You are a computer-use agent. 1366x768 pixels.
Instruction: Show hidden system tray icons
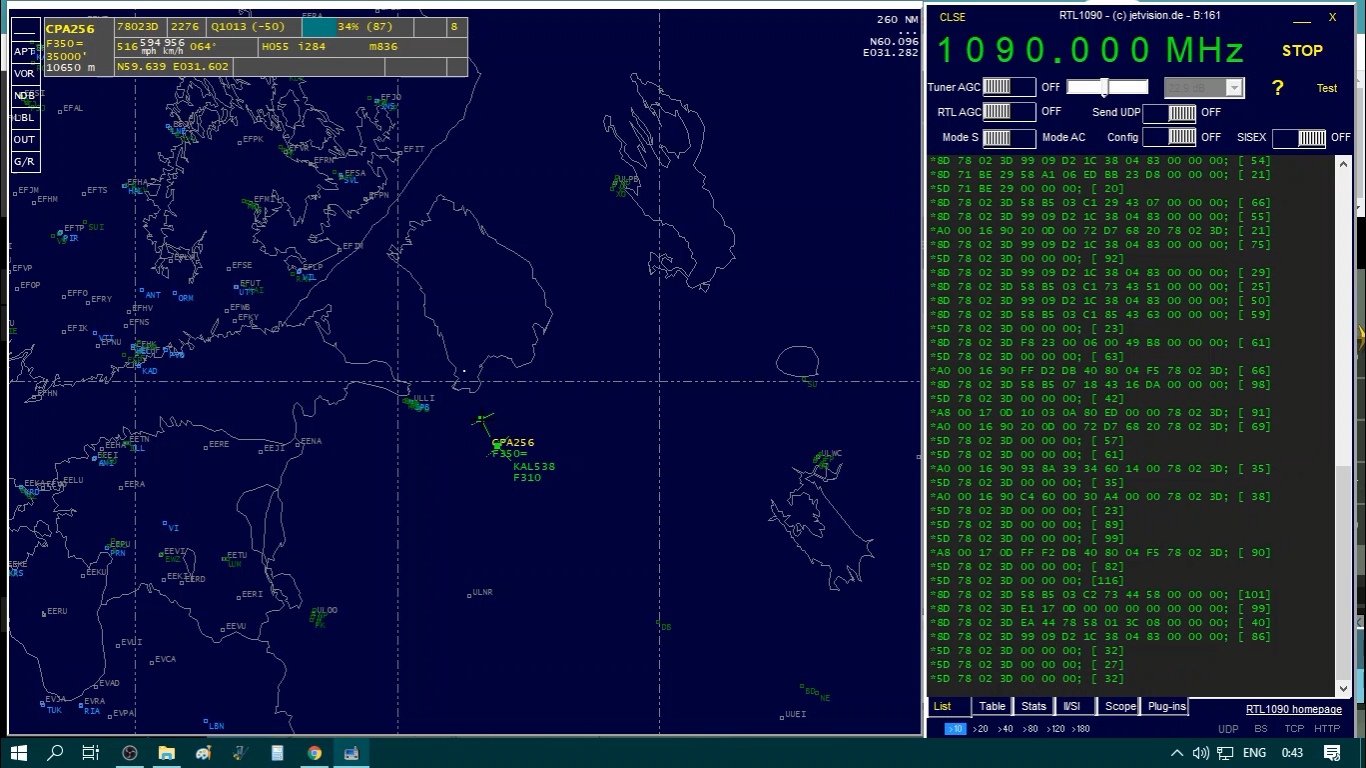point(1177,753)
